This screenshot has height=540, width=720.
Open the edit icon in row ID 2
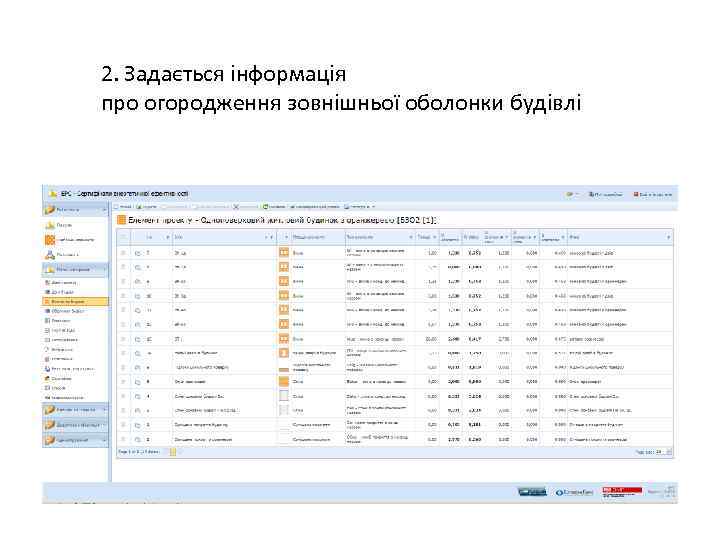pyautogui.click(x=138, y=439)
